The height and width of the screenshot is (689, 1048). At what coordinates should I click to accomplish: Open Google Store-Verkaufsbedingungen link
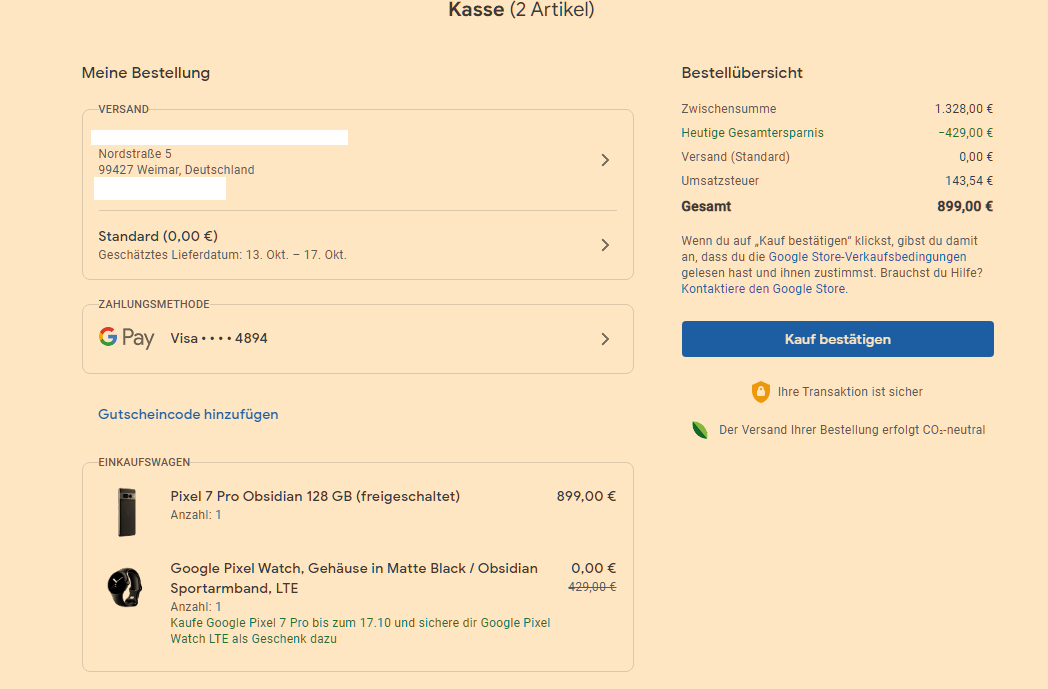click(867, 257)
